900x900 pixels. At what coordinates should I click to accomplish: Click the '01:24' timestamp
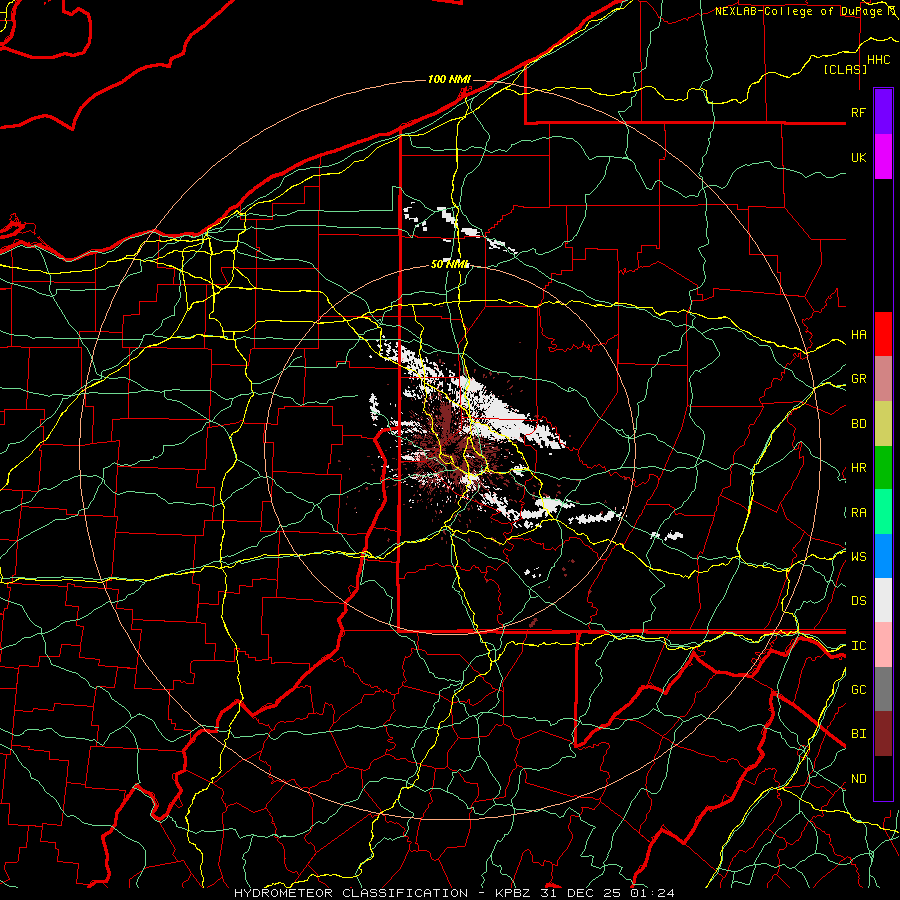click(x=652, y=893)
